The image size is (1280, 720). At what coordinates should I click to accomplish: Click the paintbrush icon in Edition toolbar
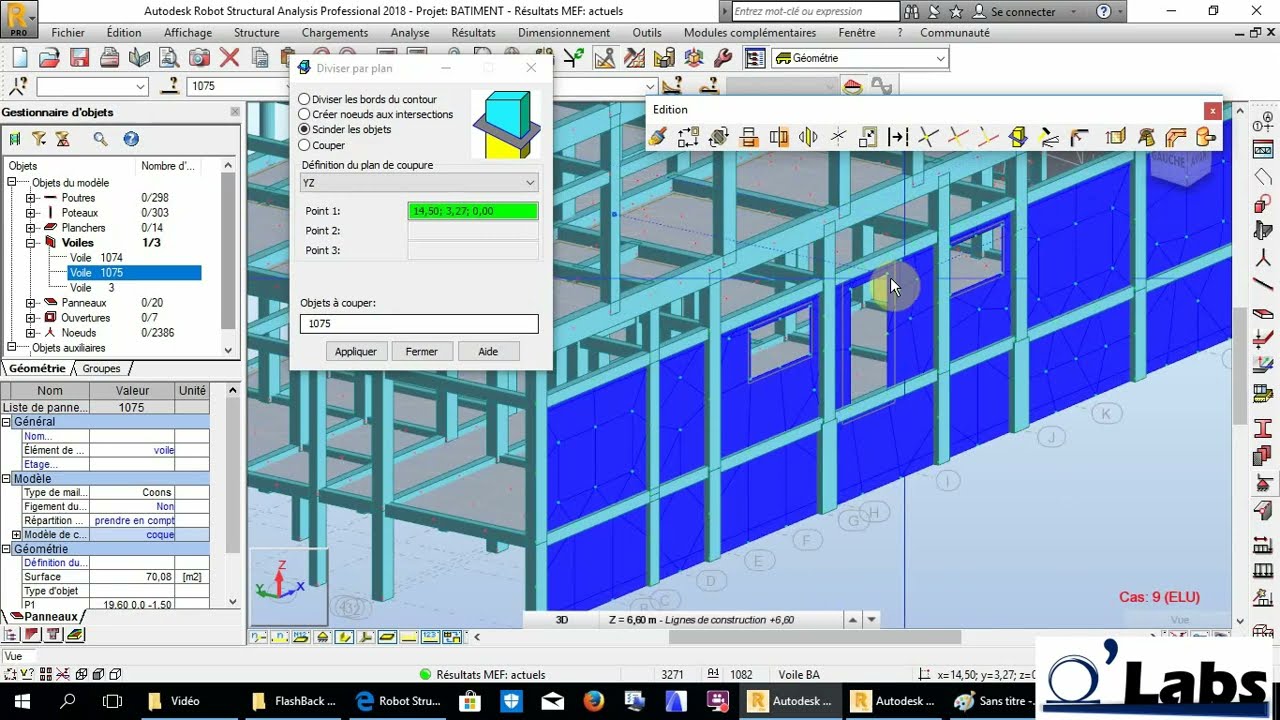pos(658,137)
